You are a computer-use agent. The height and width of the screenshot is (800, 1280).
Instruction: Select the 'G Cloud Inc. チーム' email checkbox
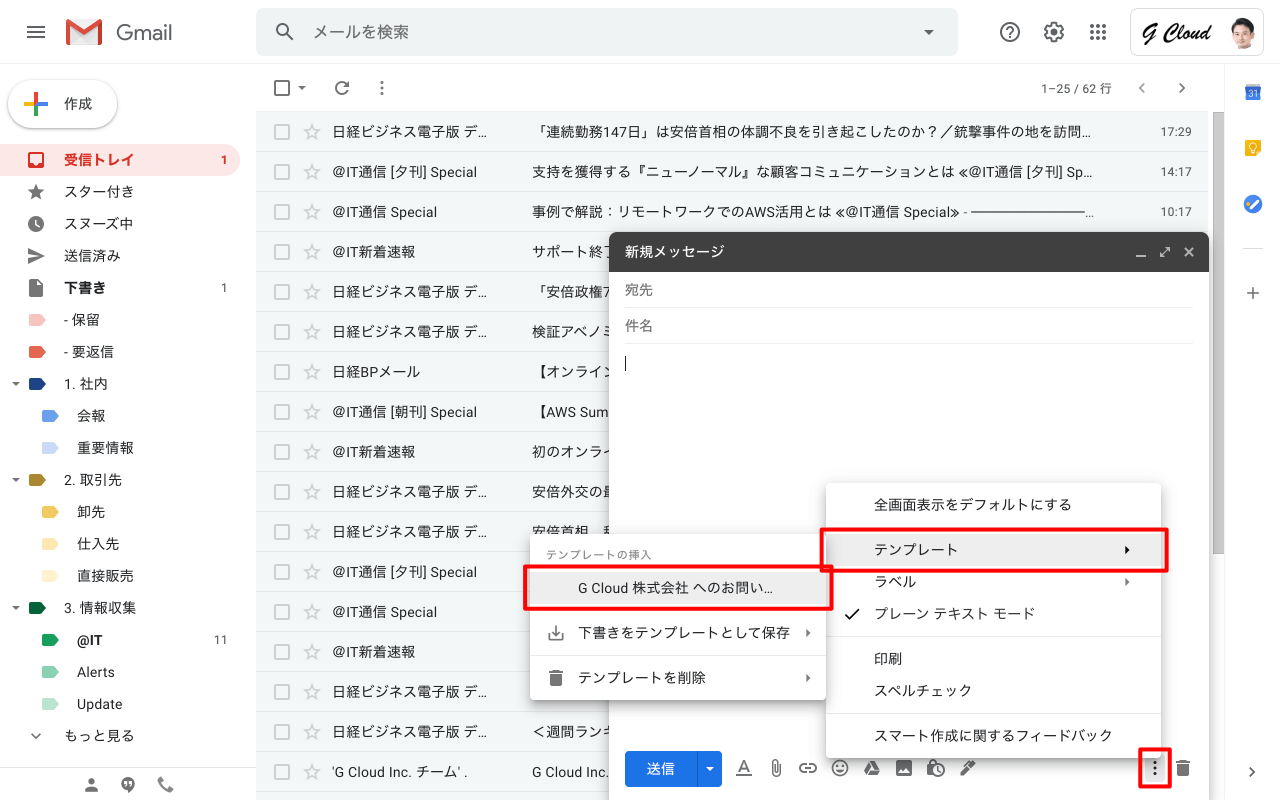282,772
